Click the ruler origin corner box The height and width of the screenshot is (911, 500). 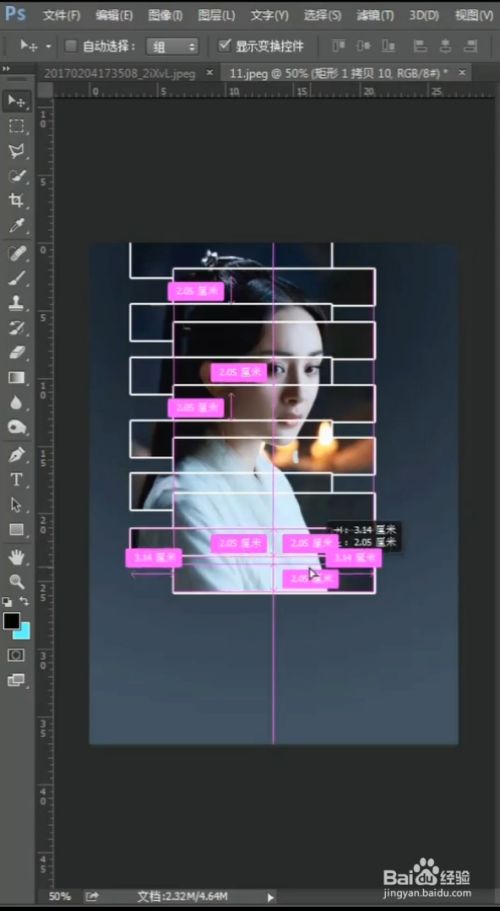[x=45, y=90]
